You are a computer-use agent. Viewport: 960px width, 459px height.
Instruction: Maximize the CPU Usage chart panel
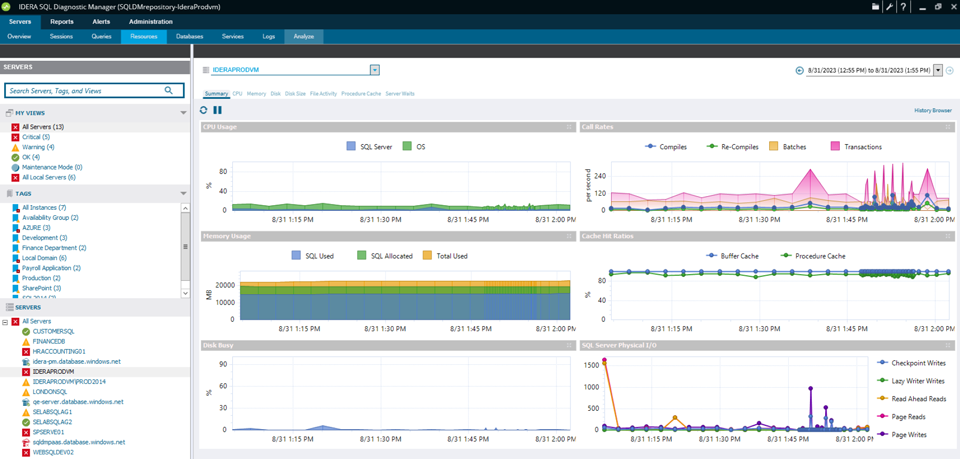570,127
